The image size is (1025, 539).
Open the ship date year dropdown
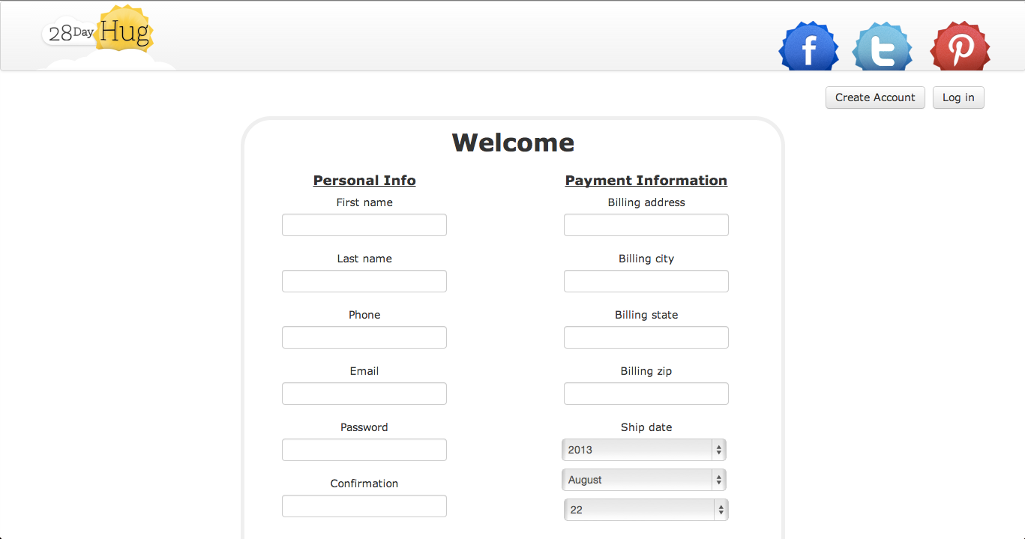coord(645,450)
